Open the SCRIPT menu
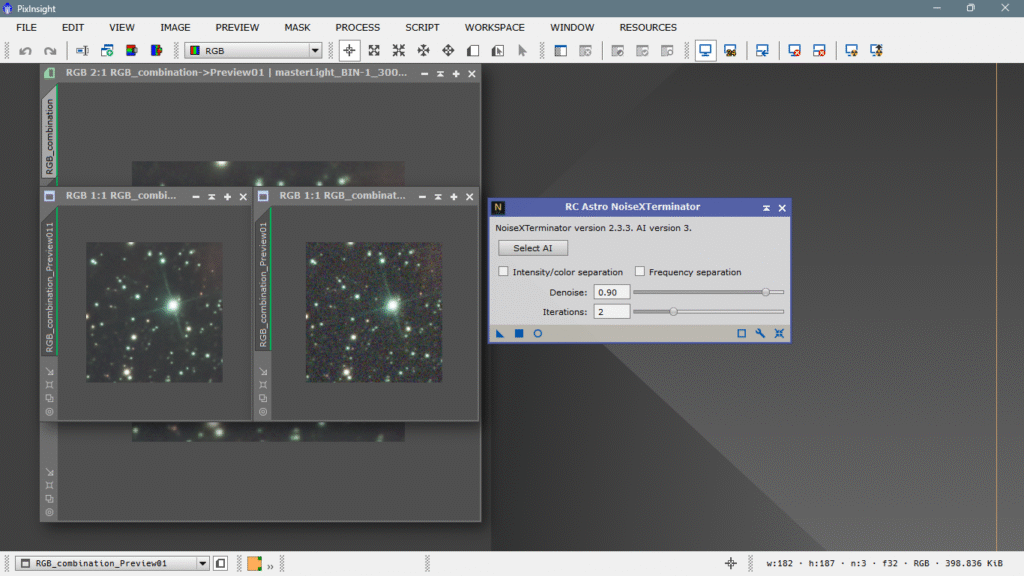 (422, 27)
